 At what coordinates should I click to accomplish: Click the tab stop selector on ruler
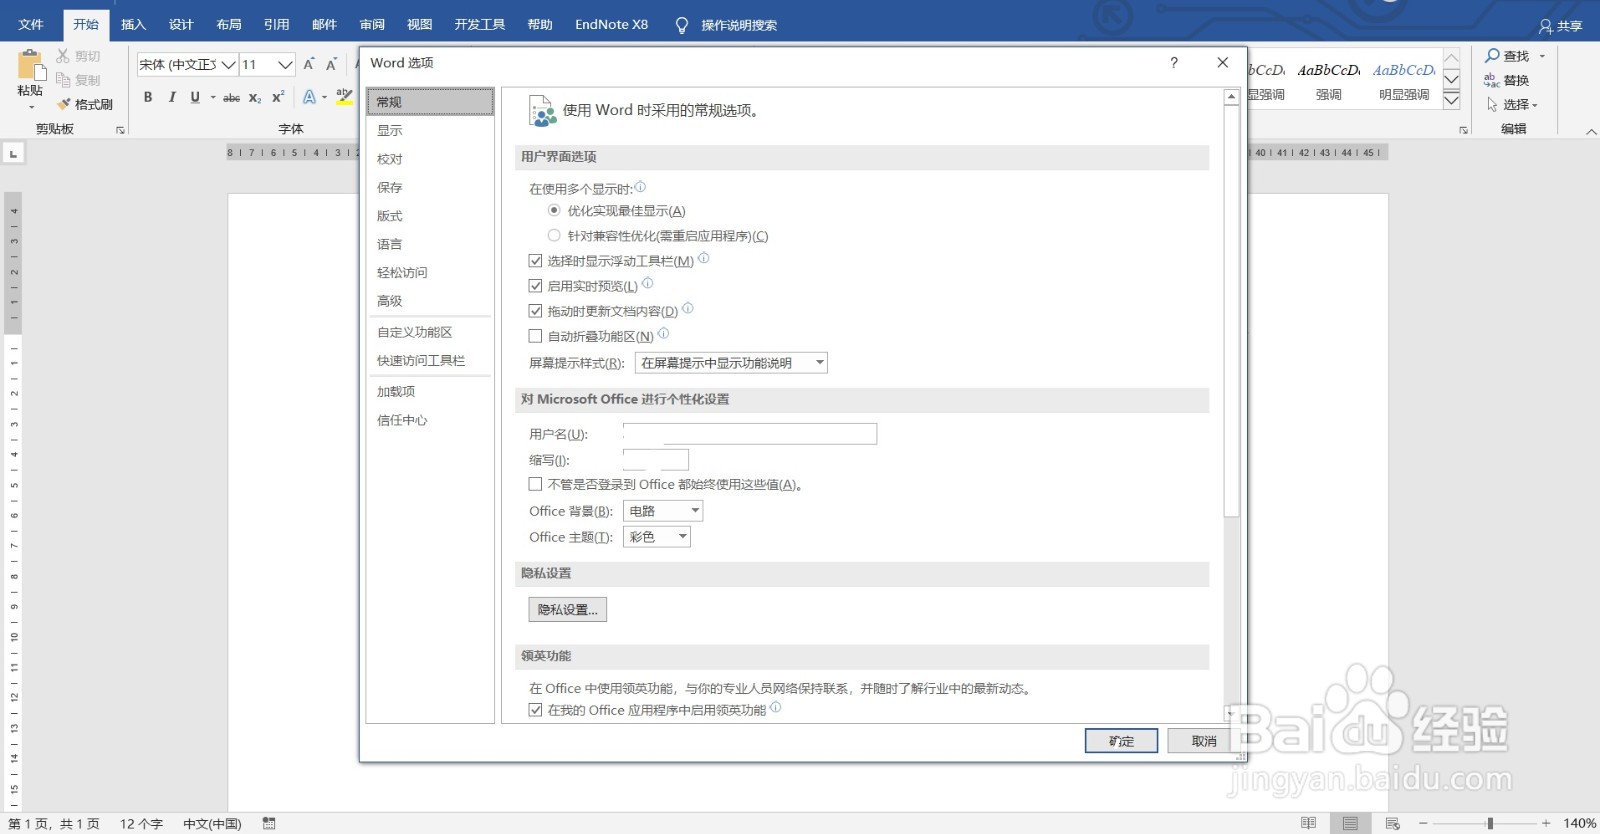(13, 153)
